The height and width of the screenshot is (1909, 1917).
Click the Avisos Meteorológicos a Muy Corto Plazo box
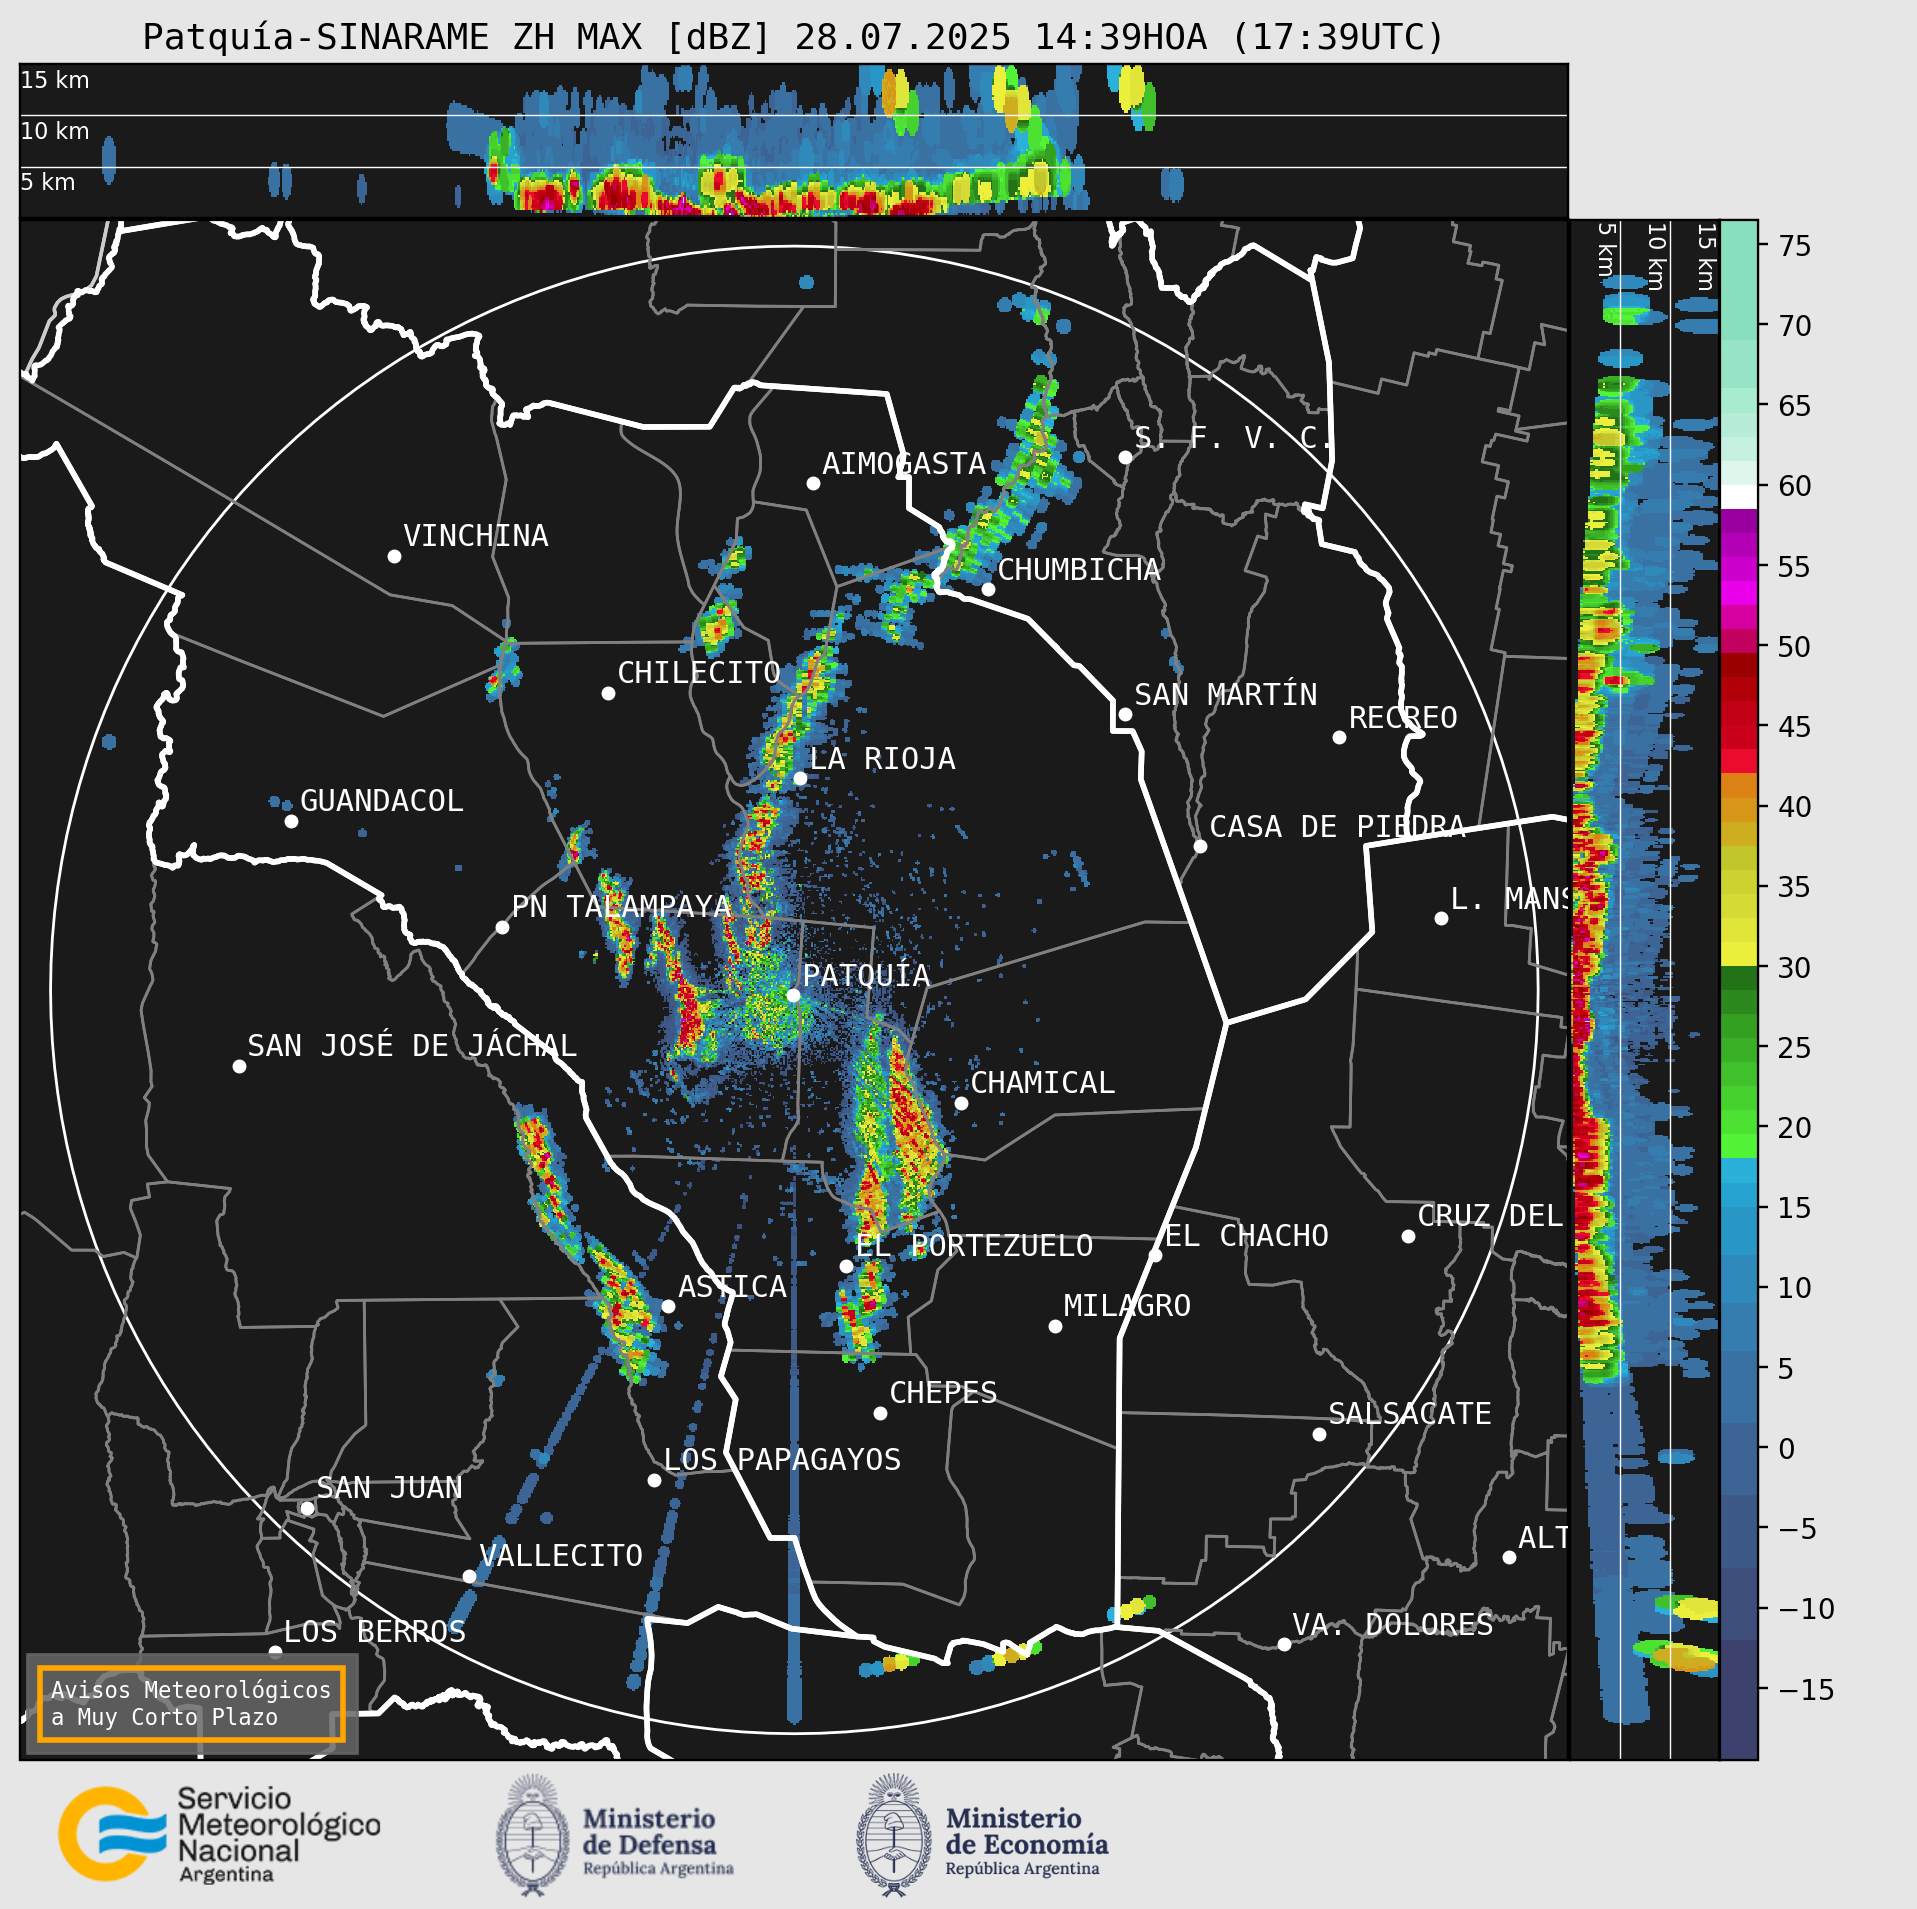[191, 1703]
